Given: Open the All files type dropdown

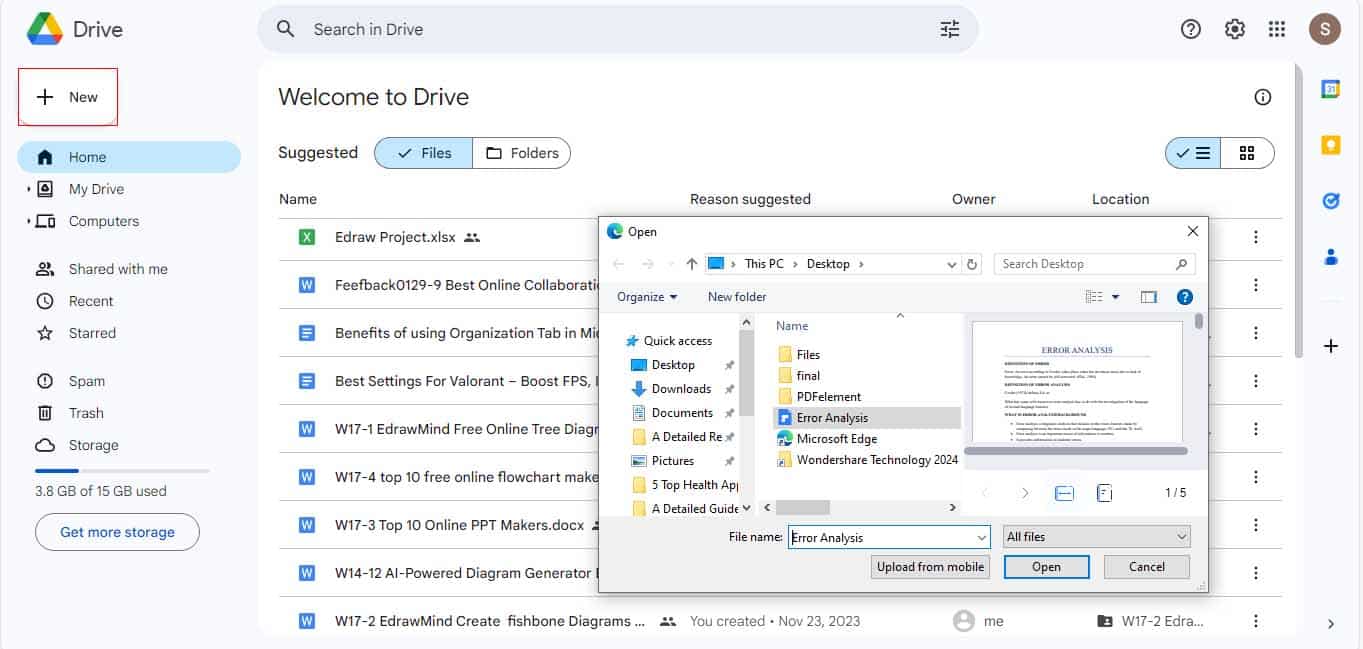Looking at the screenshot, I should click(1097, 537).
